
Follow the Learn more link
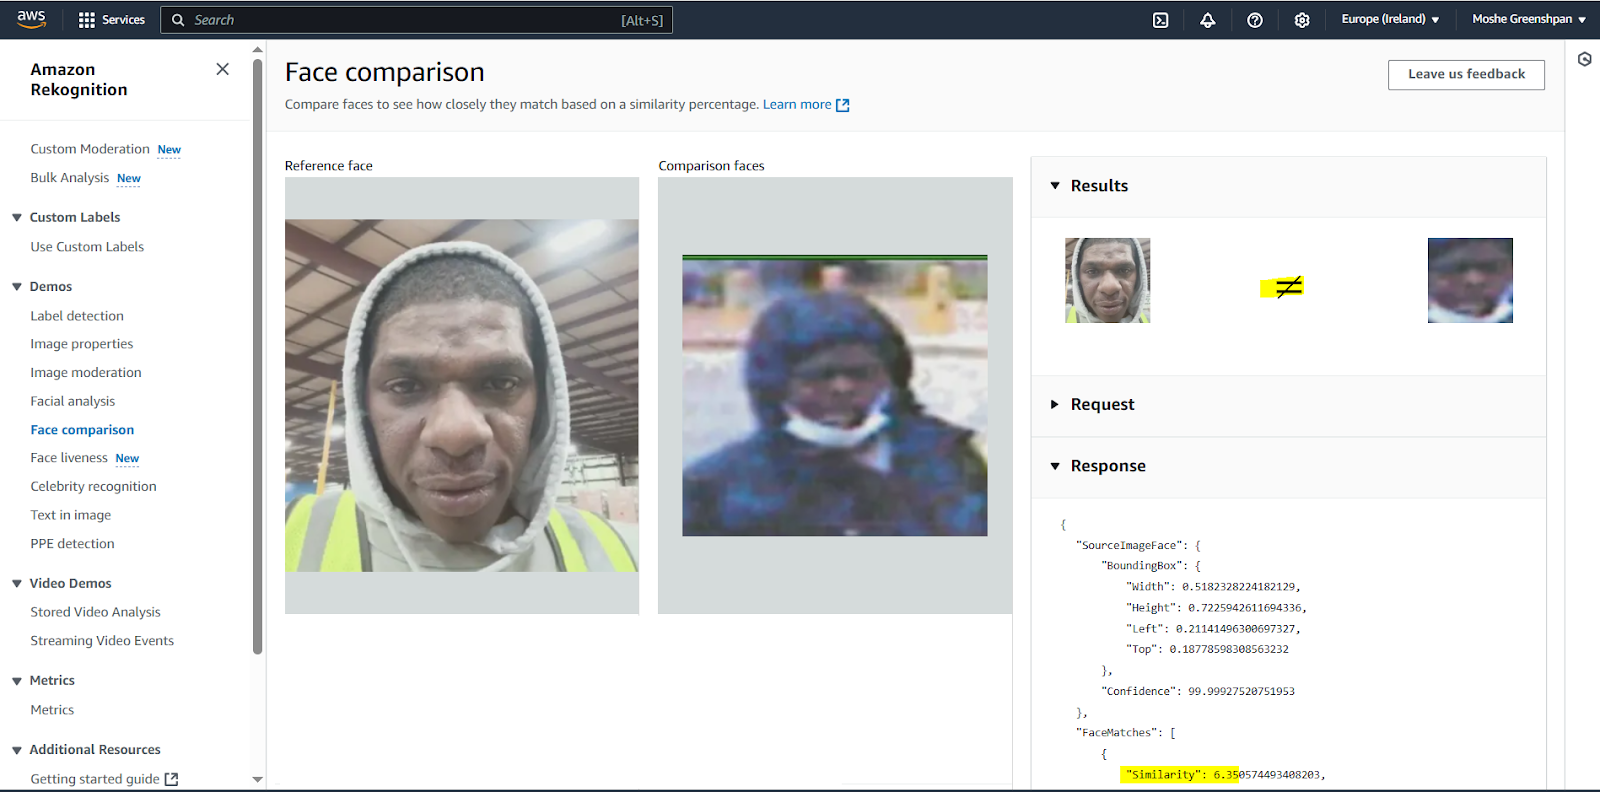pyautogui.click(x=797, y=105)
